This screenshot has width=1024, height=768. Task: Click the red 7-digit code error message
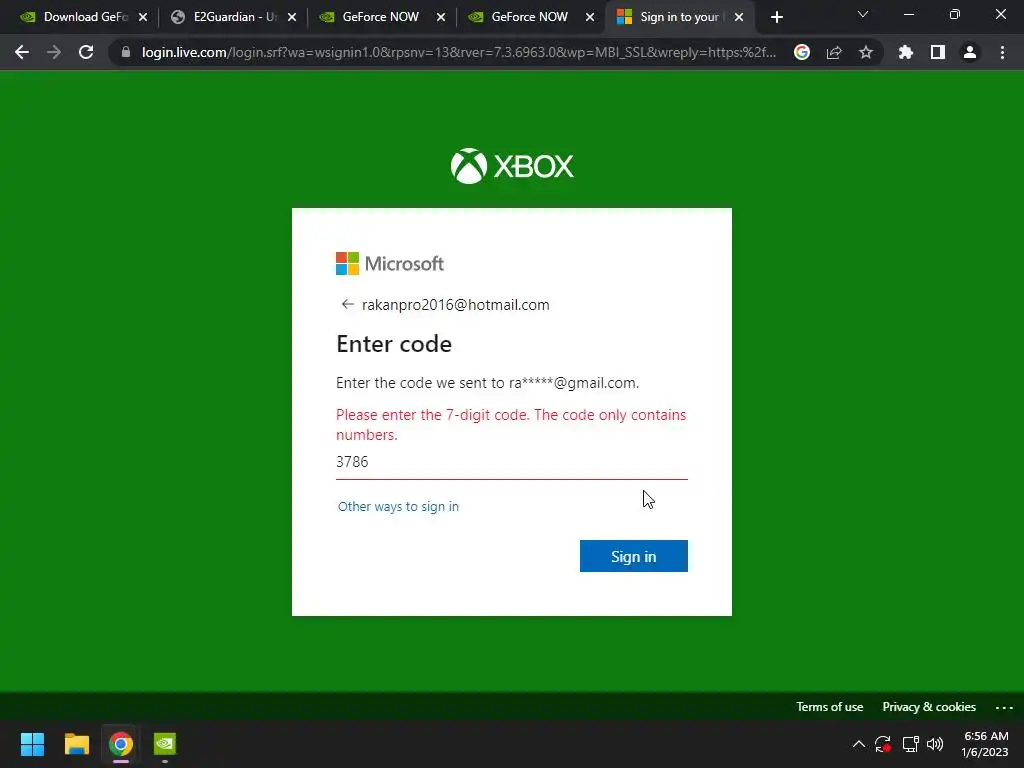[511, 424]
